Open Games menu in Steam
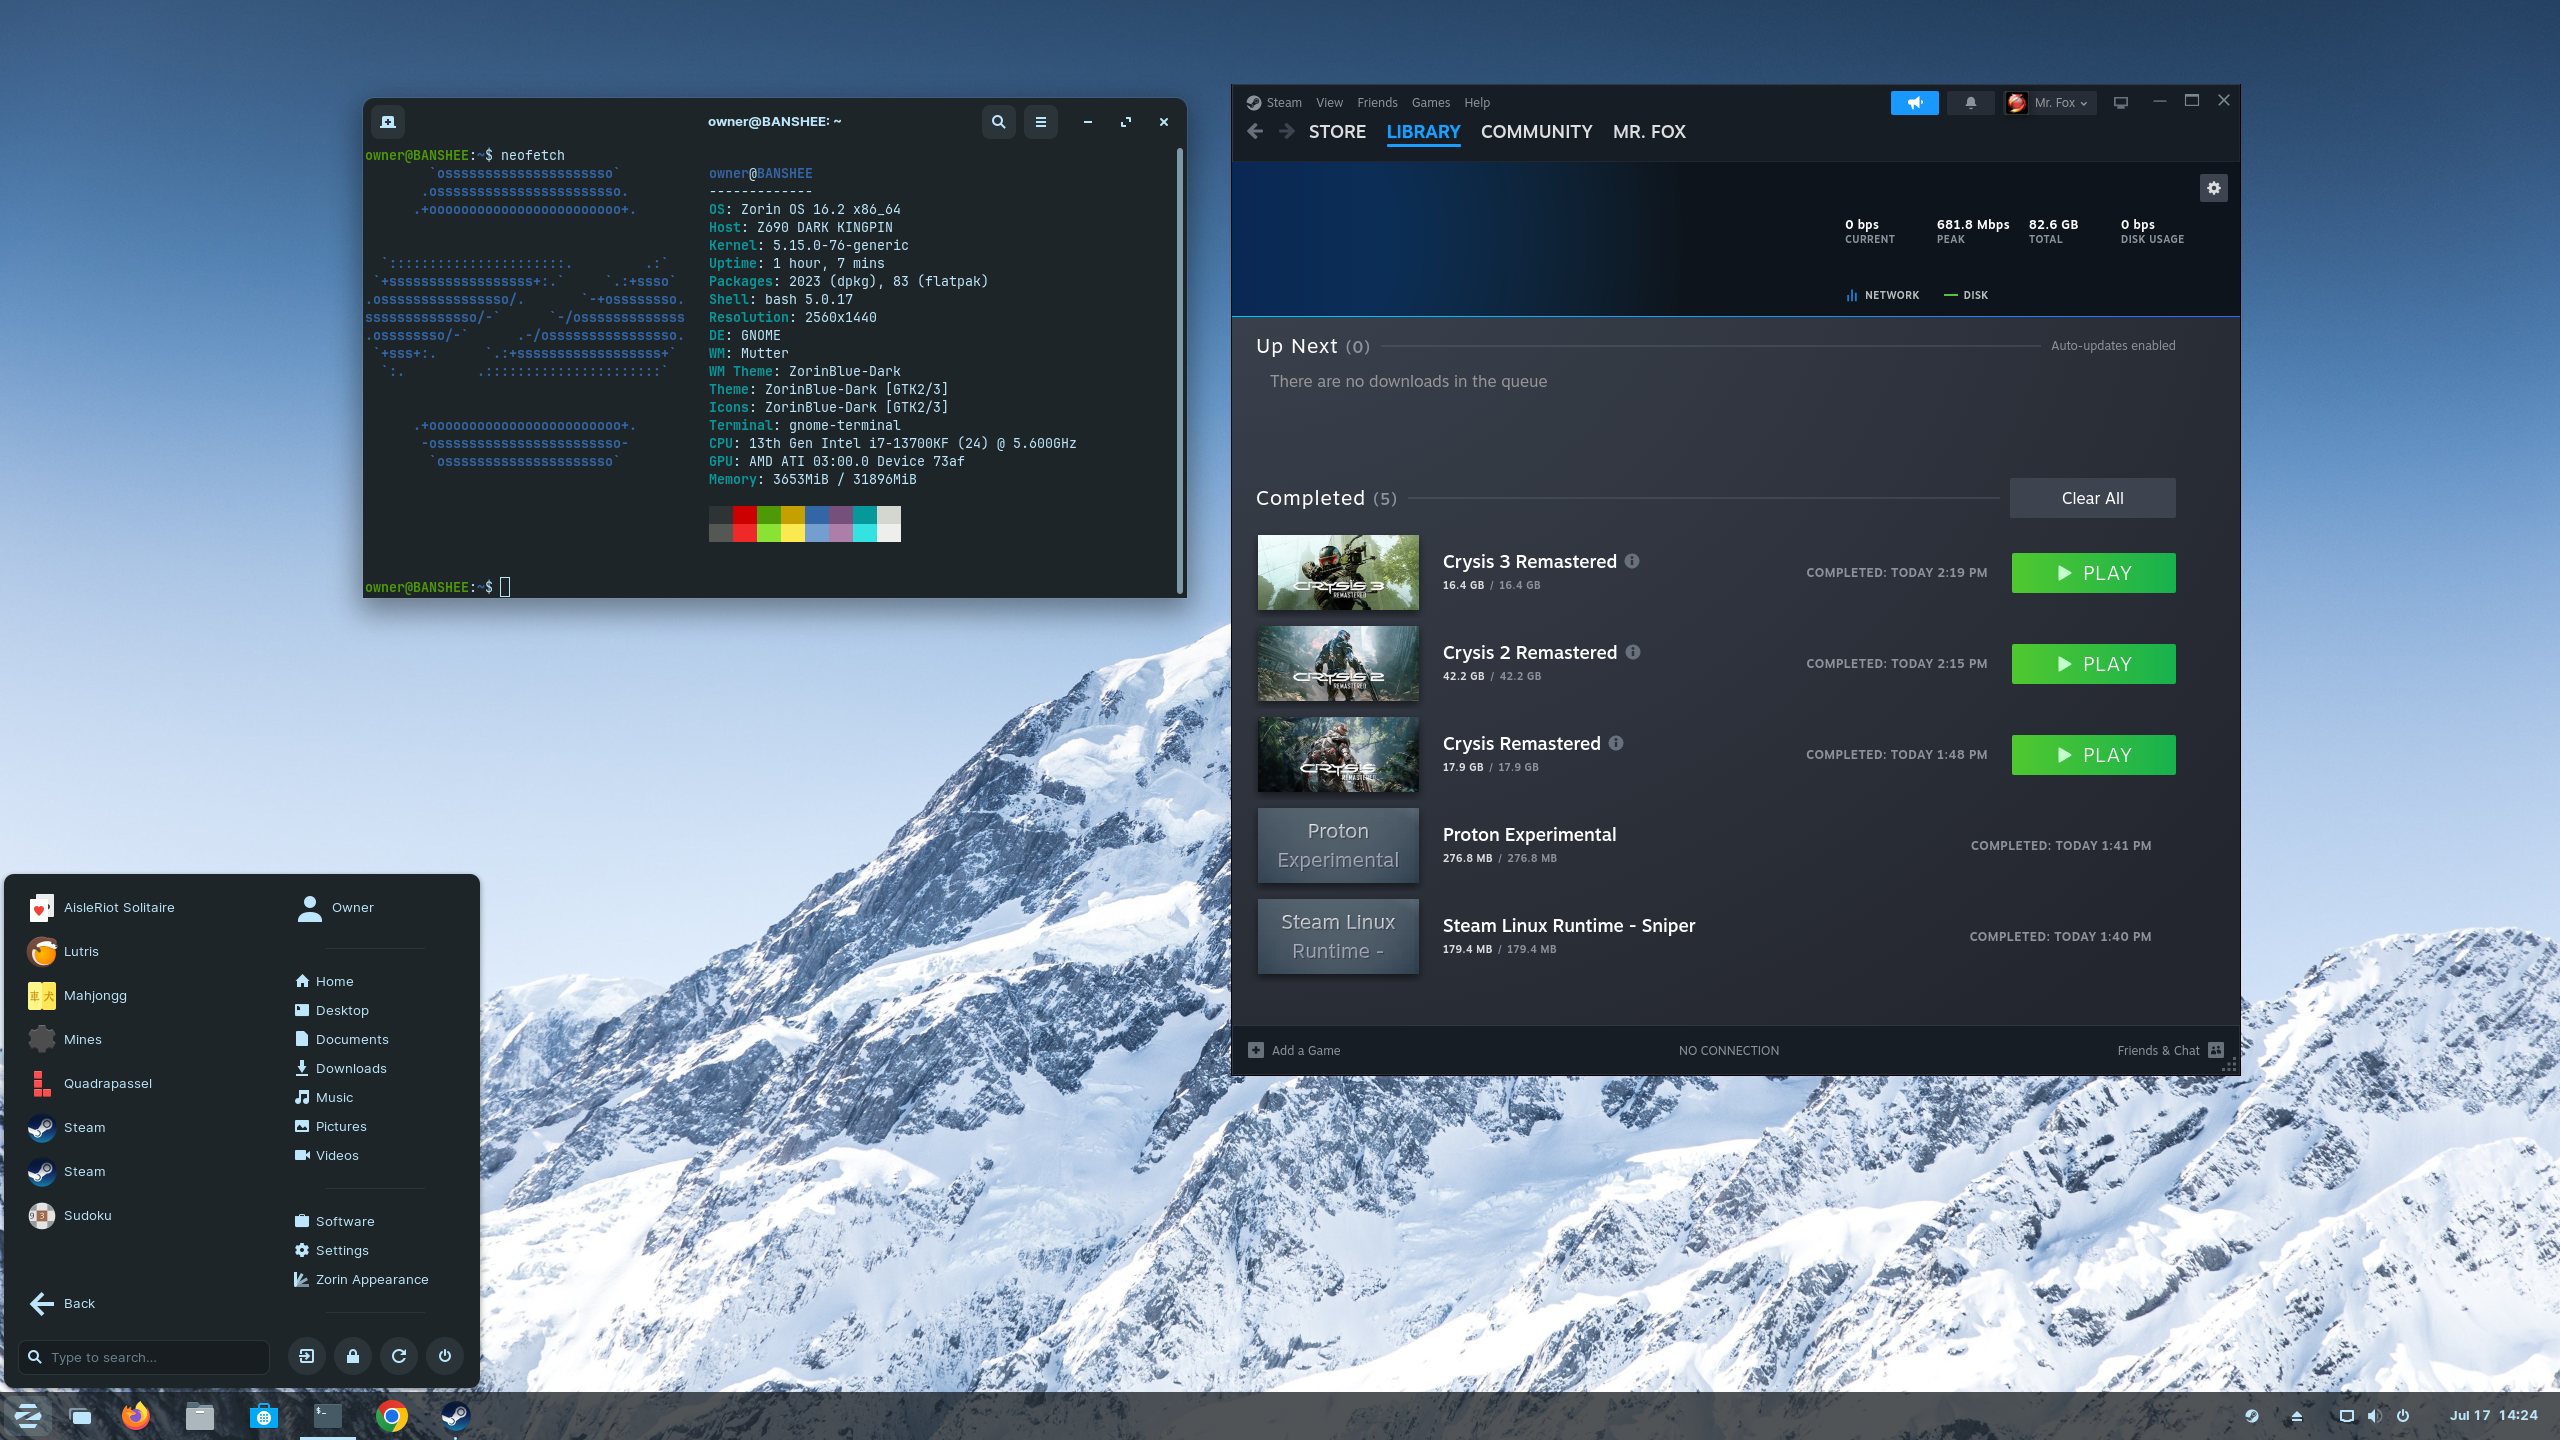2560x1440 pixels. pyautogui.click(x=1430, y=103)
